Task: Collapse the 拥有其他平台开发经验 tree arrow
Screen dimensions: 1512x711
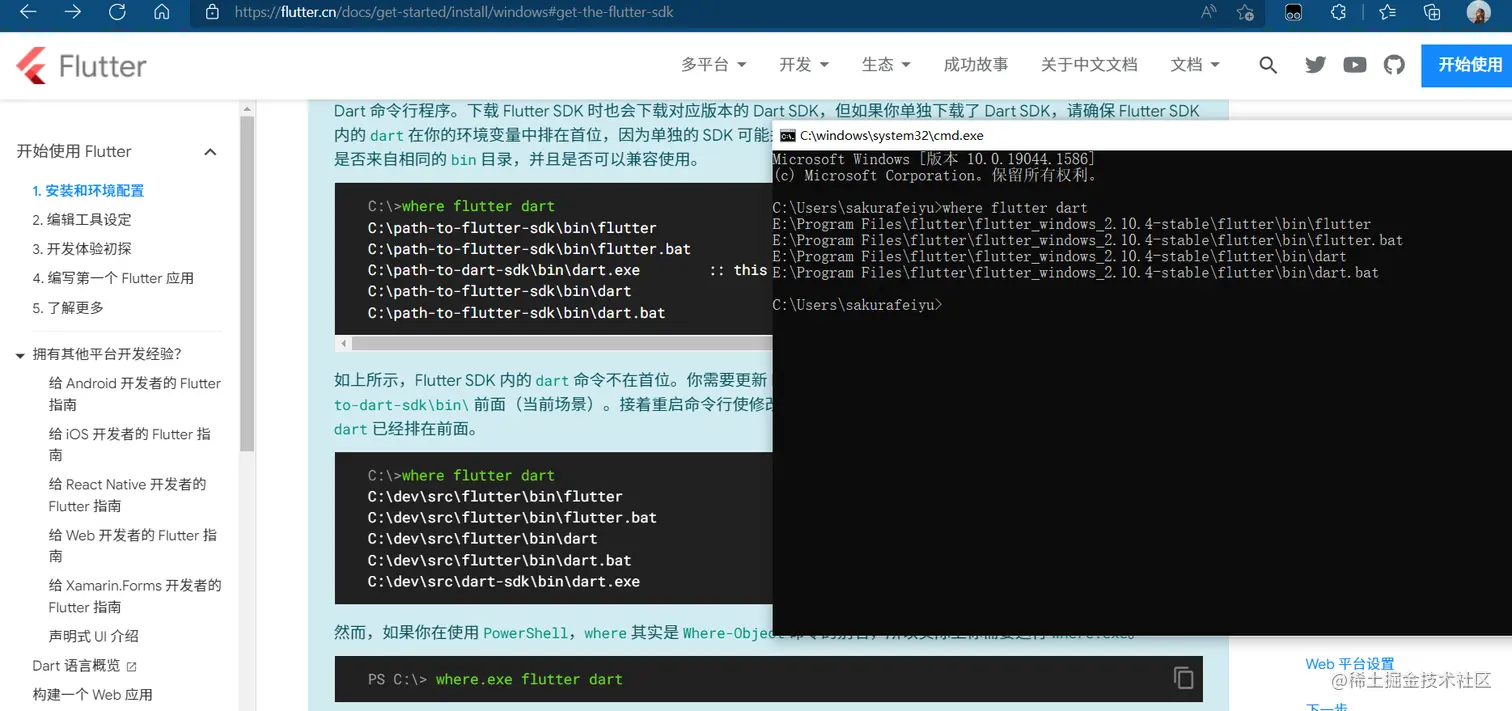Action: coord(20,355)
